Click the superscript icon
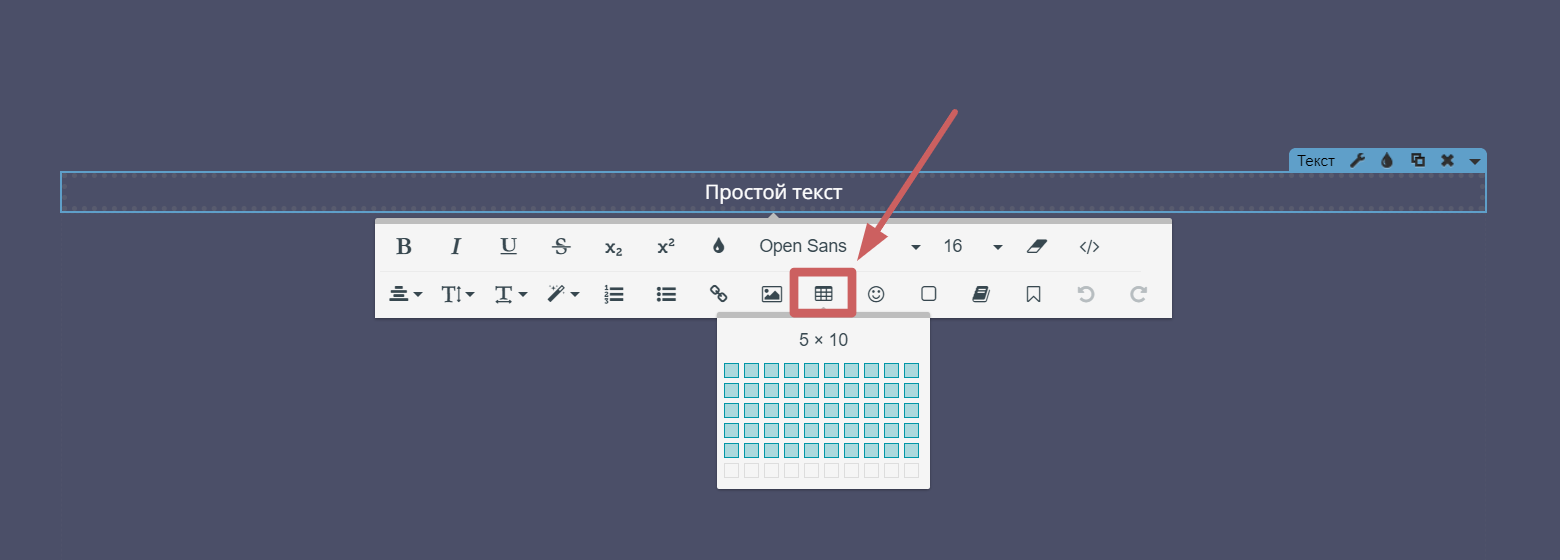This screenshot has height=560, width=1560. [665, 247]
